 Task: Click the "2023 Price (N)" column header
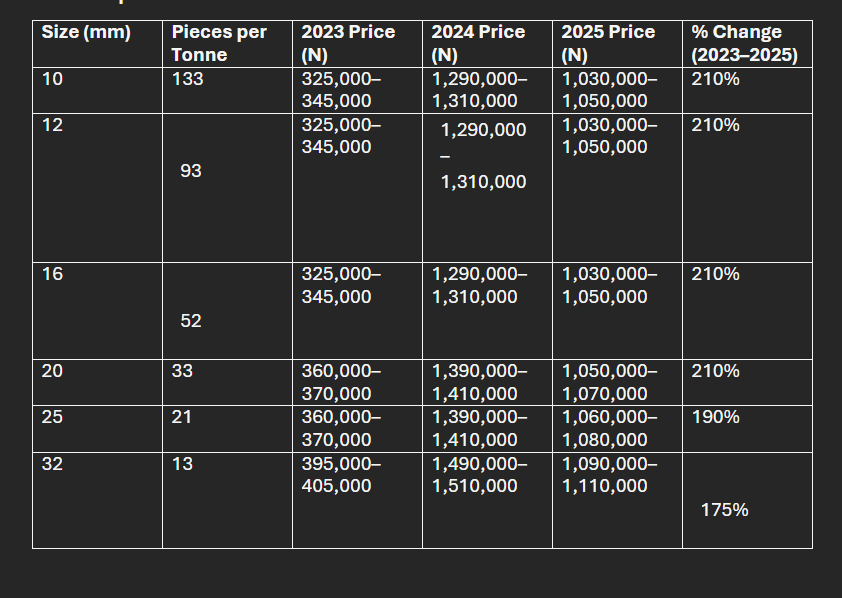point(348,43)
